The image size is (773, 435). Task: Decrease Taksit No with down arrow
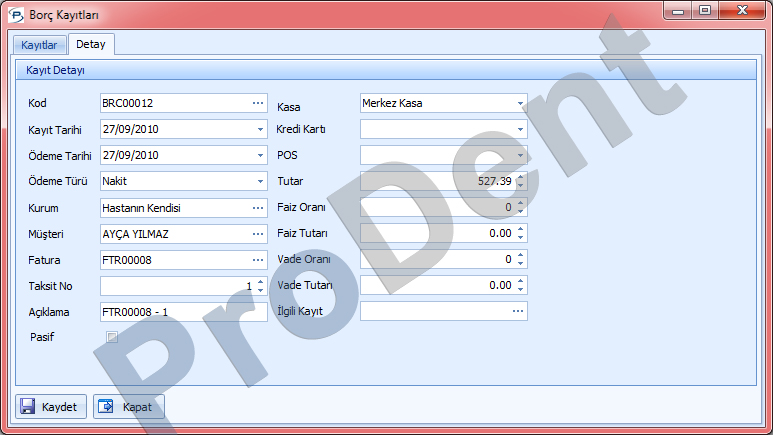tap(260, 290)
